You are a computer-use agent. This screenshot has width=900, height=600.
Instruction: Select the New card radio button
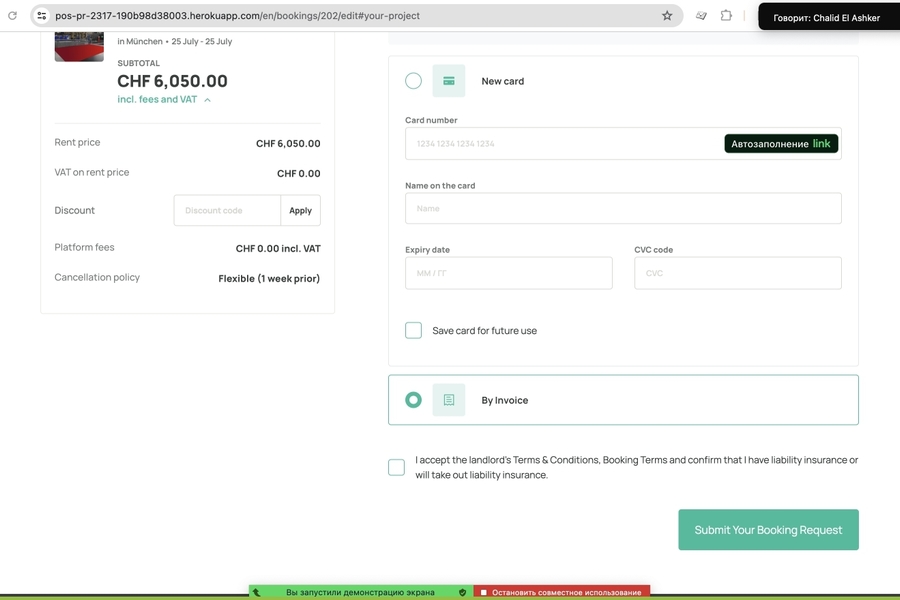(413, 81)
